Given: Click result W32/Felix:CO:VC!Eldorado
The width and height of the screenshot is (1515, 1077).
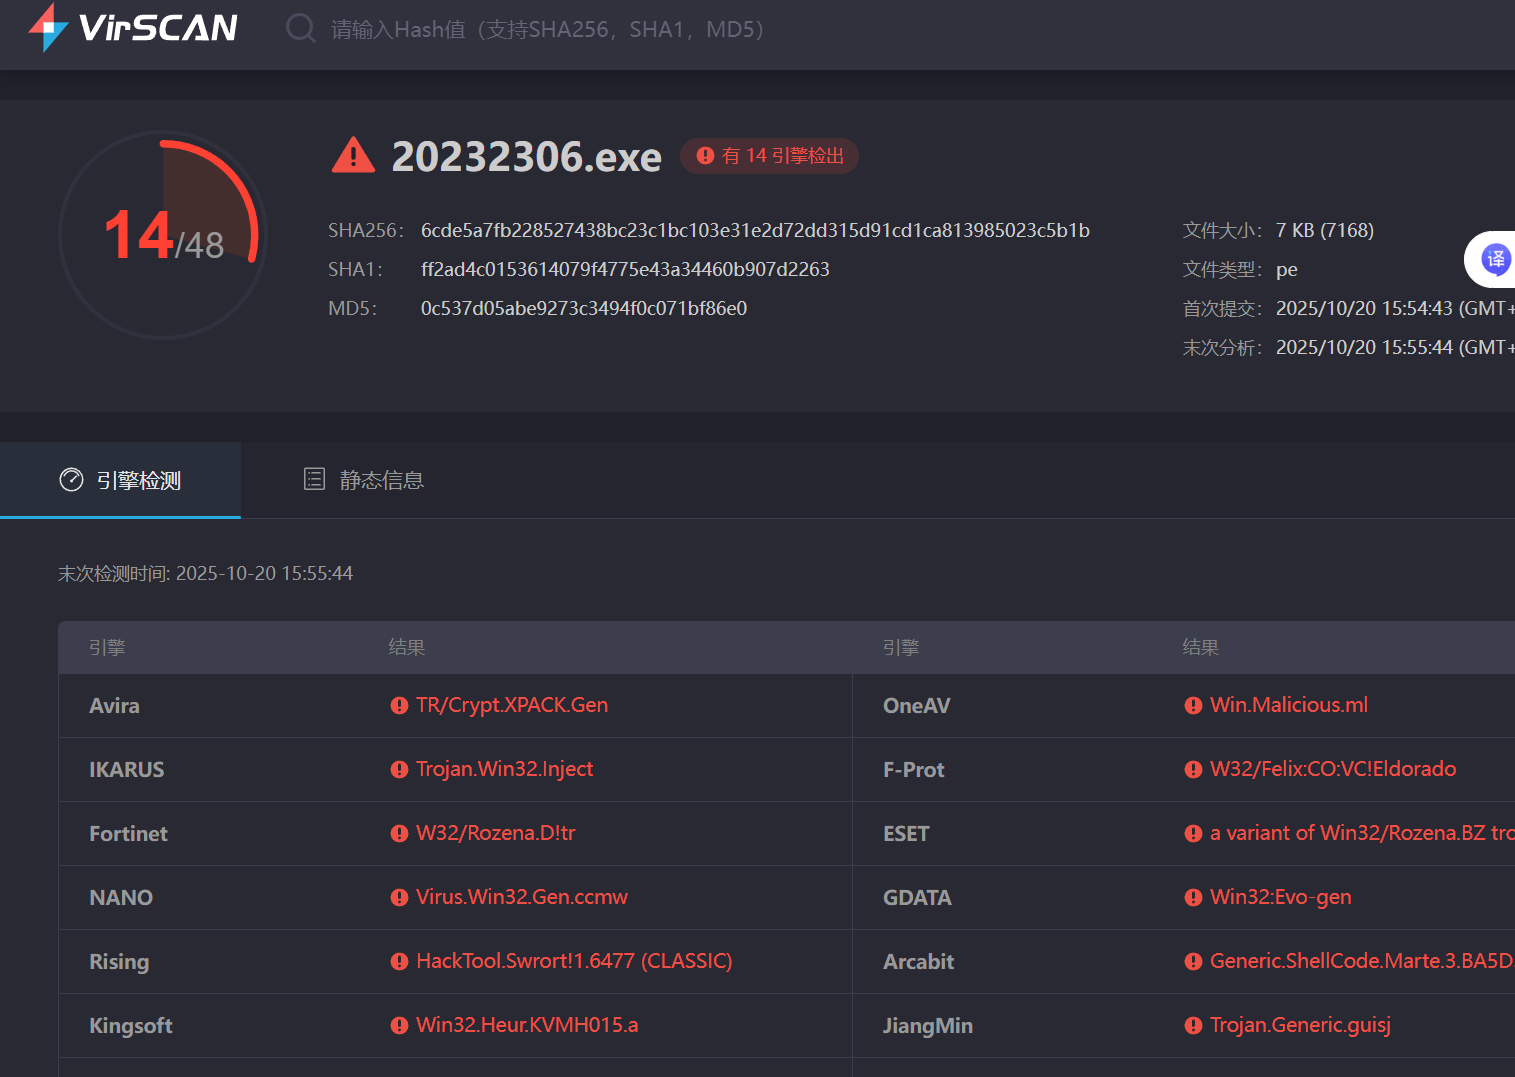Looking at the screenshot, I should pos(1333,769).
